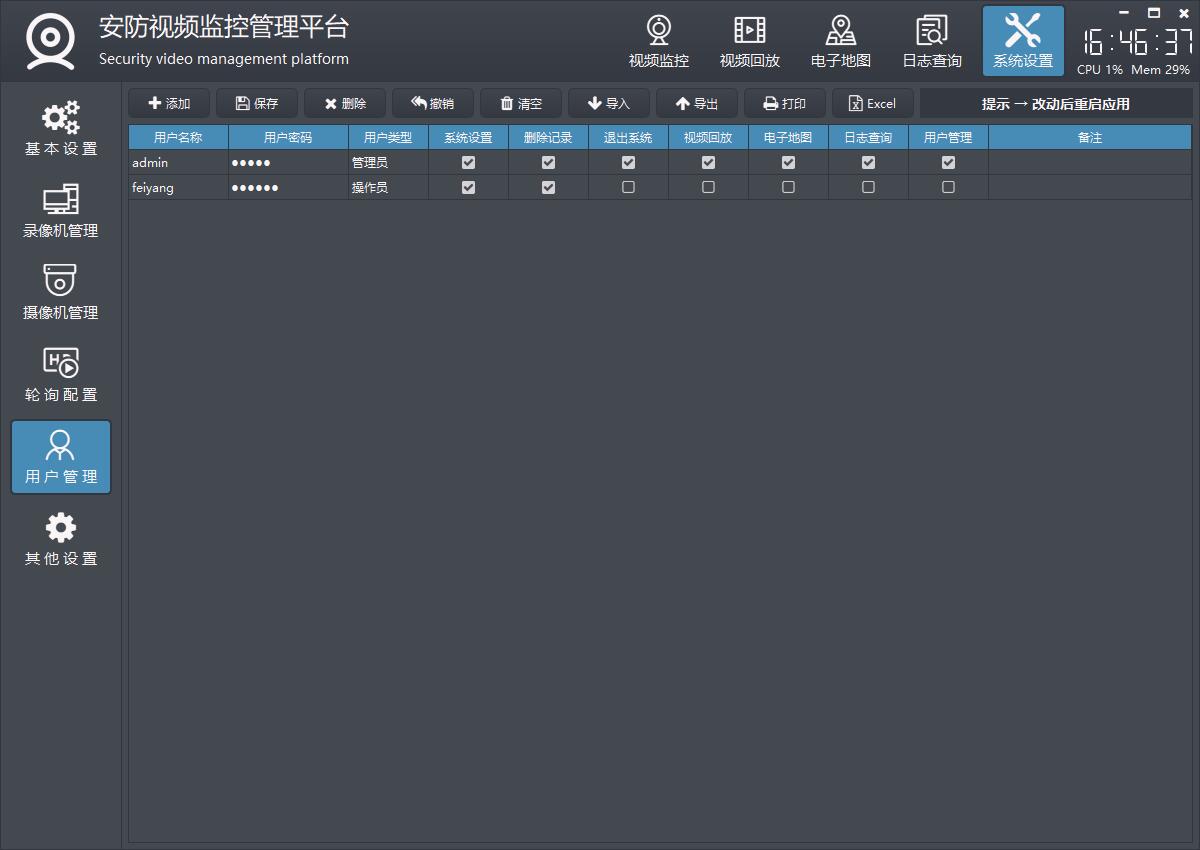Enable 退出系统 permission for feiyang

pyautogui.click(x=628, y=187)
